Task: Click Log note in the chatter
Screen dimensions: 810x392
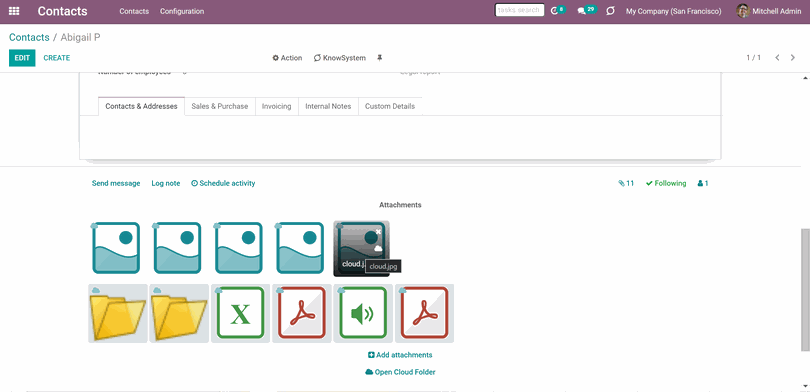Action: [x=166, y=183]
